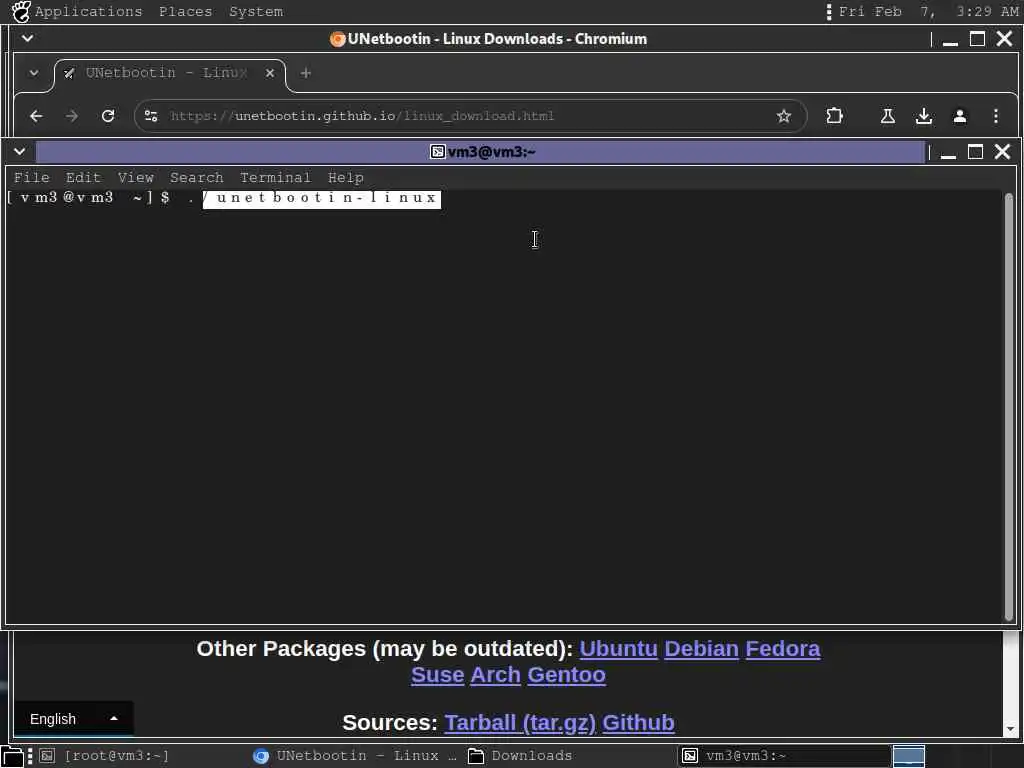Follow the Ubuntu package link
Screen dimensions: 1024x768
618,648
